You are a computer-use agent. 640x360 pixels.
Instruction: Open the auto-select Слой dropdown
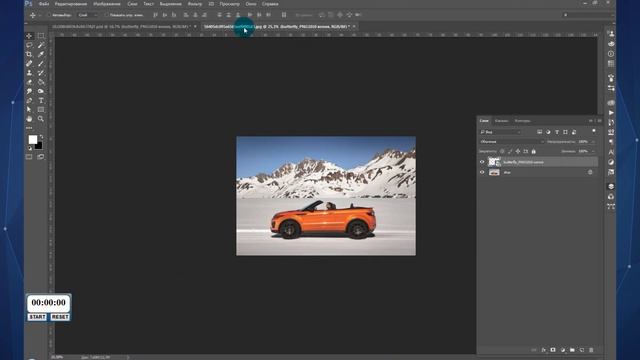(x=87, y=15)
